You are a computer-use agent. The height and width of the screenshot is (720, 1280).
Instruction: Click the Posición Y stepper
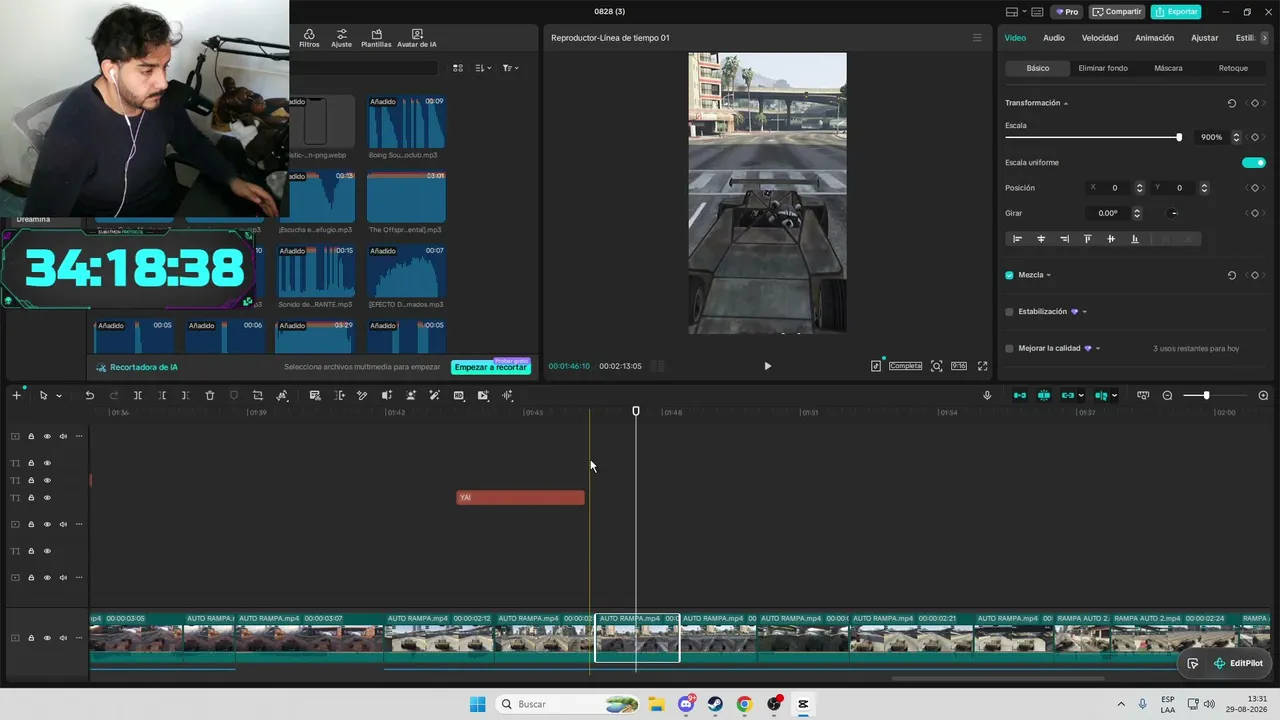click(x=1204, y=188)
